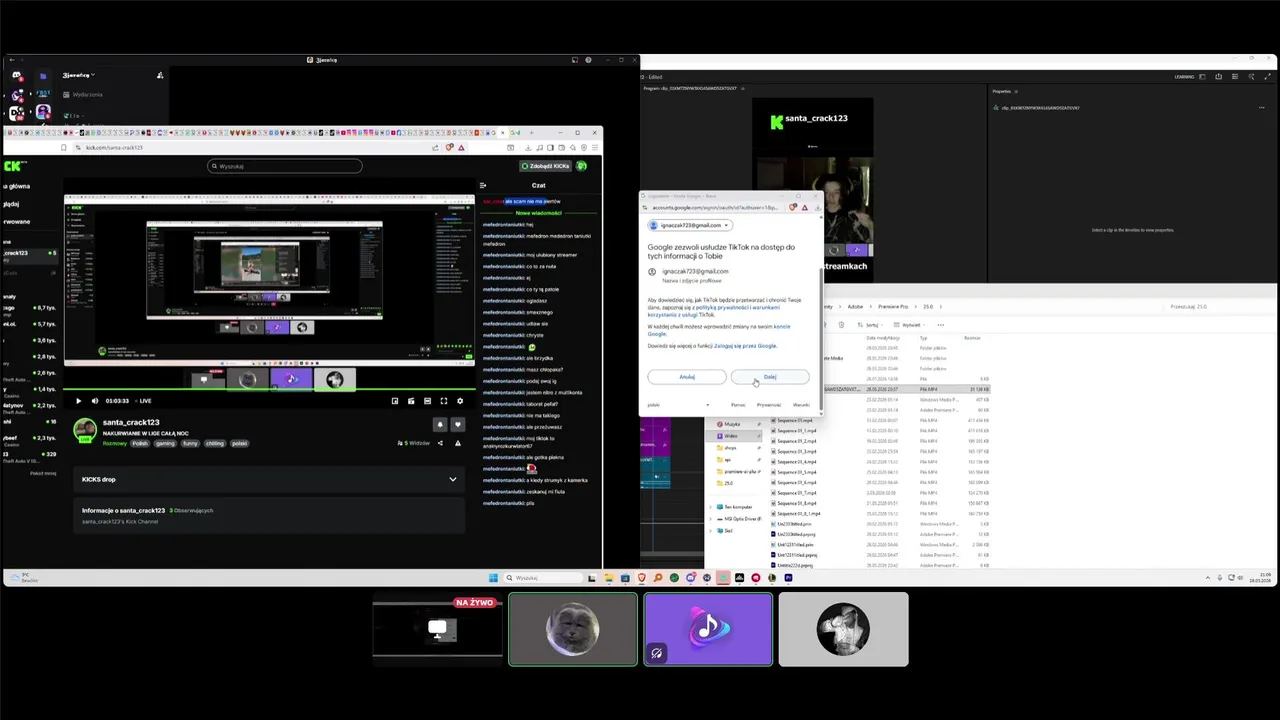
Task: Click Premiere Pro breadcrumb in Explorer
Action: click(893, 307)
